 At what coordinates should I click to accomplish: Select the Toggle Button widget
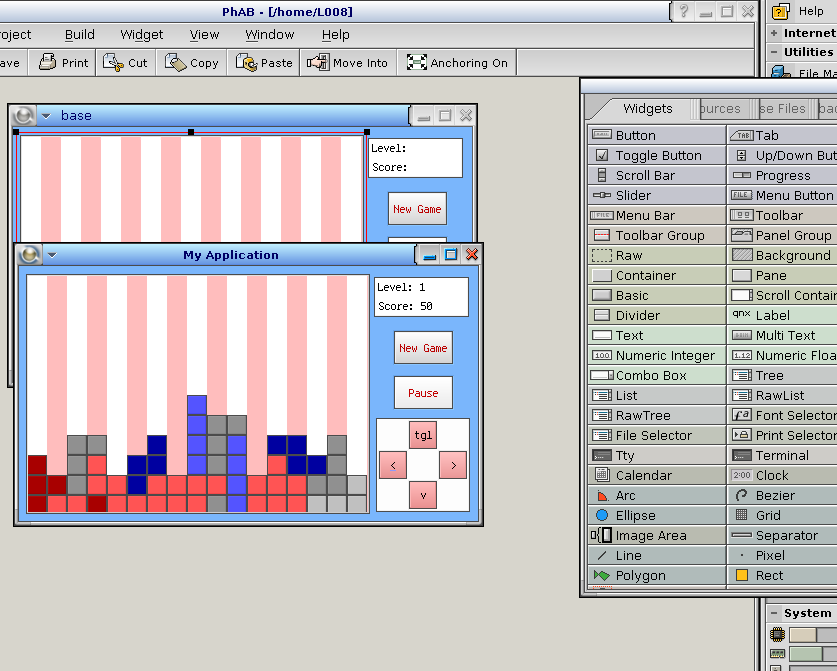[x=657, y=155]
